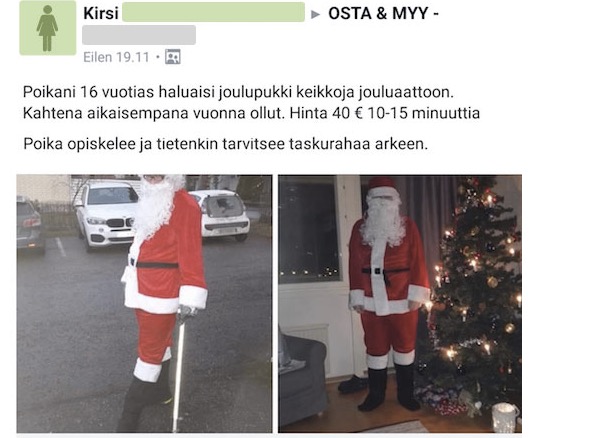Image resolution: width=609 pixels, height=438 pixels.
Task: Click the group audience icon beside timestamp
Action: click(173, 57)
